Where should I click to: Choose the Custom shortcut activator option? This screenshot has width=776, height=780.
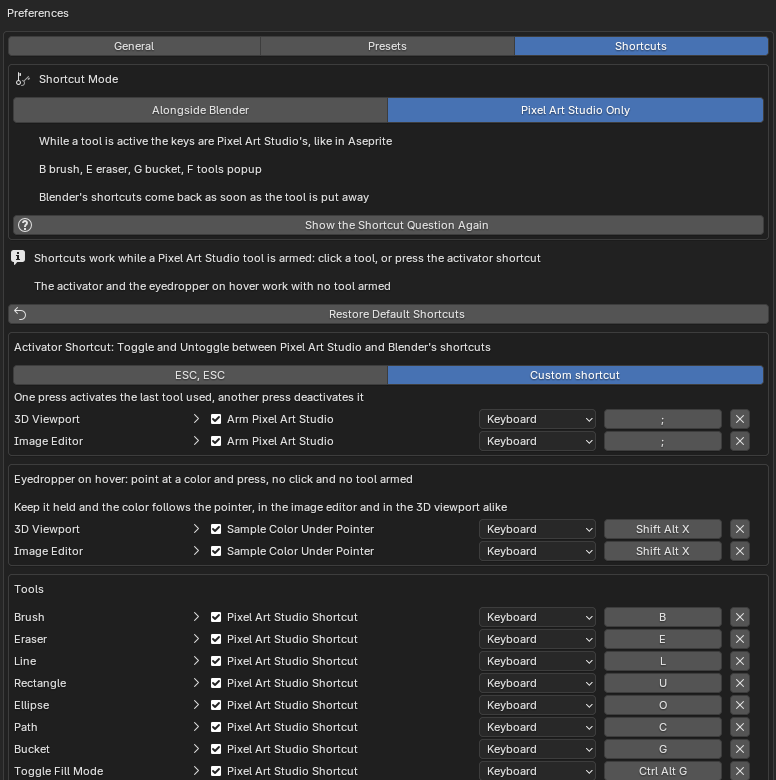click(576, 375)
